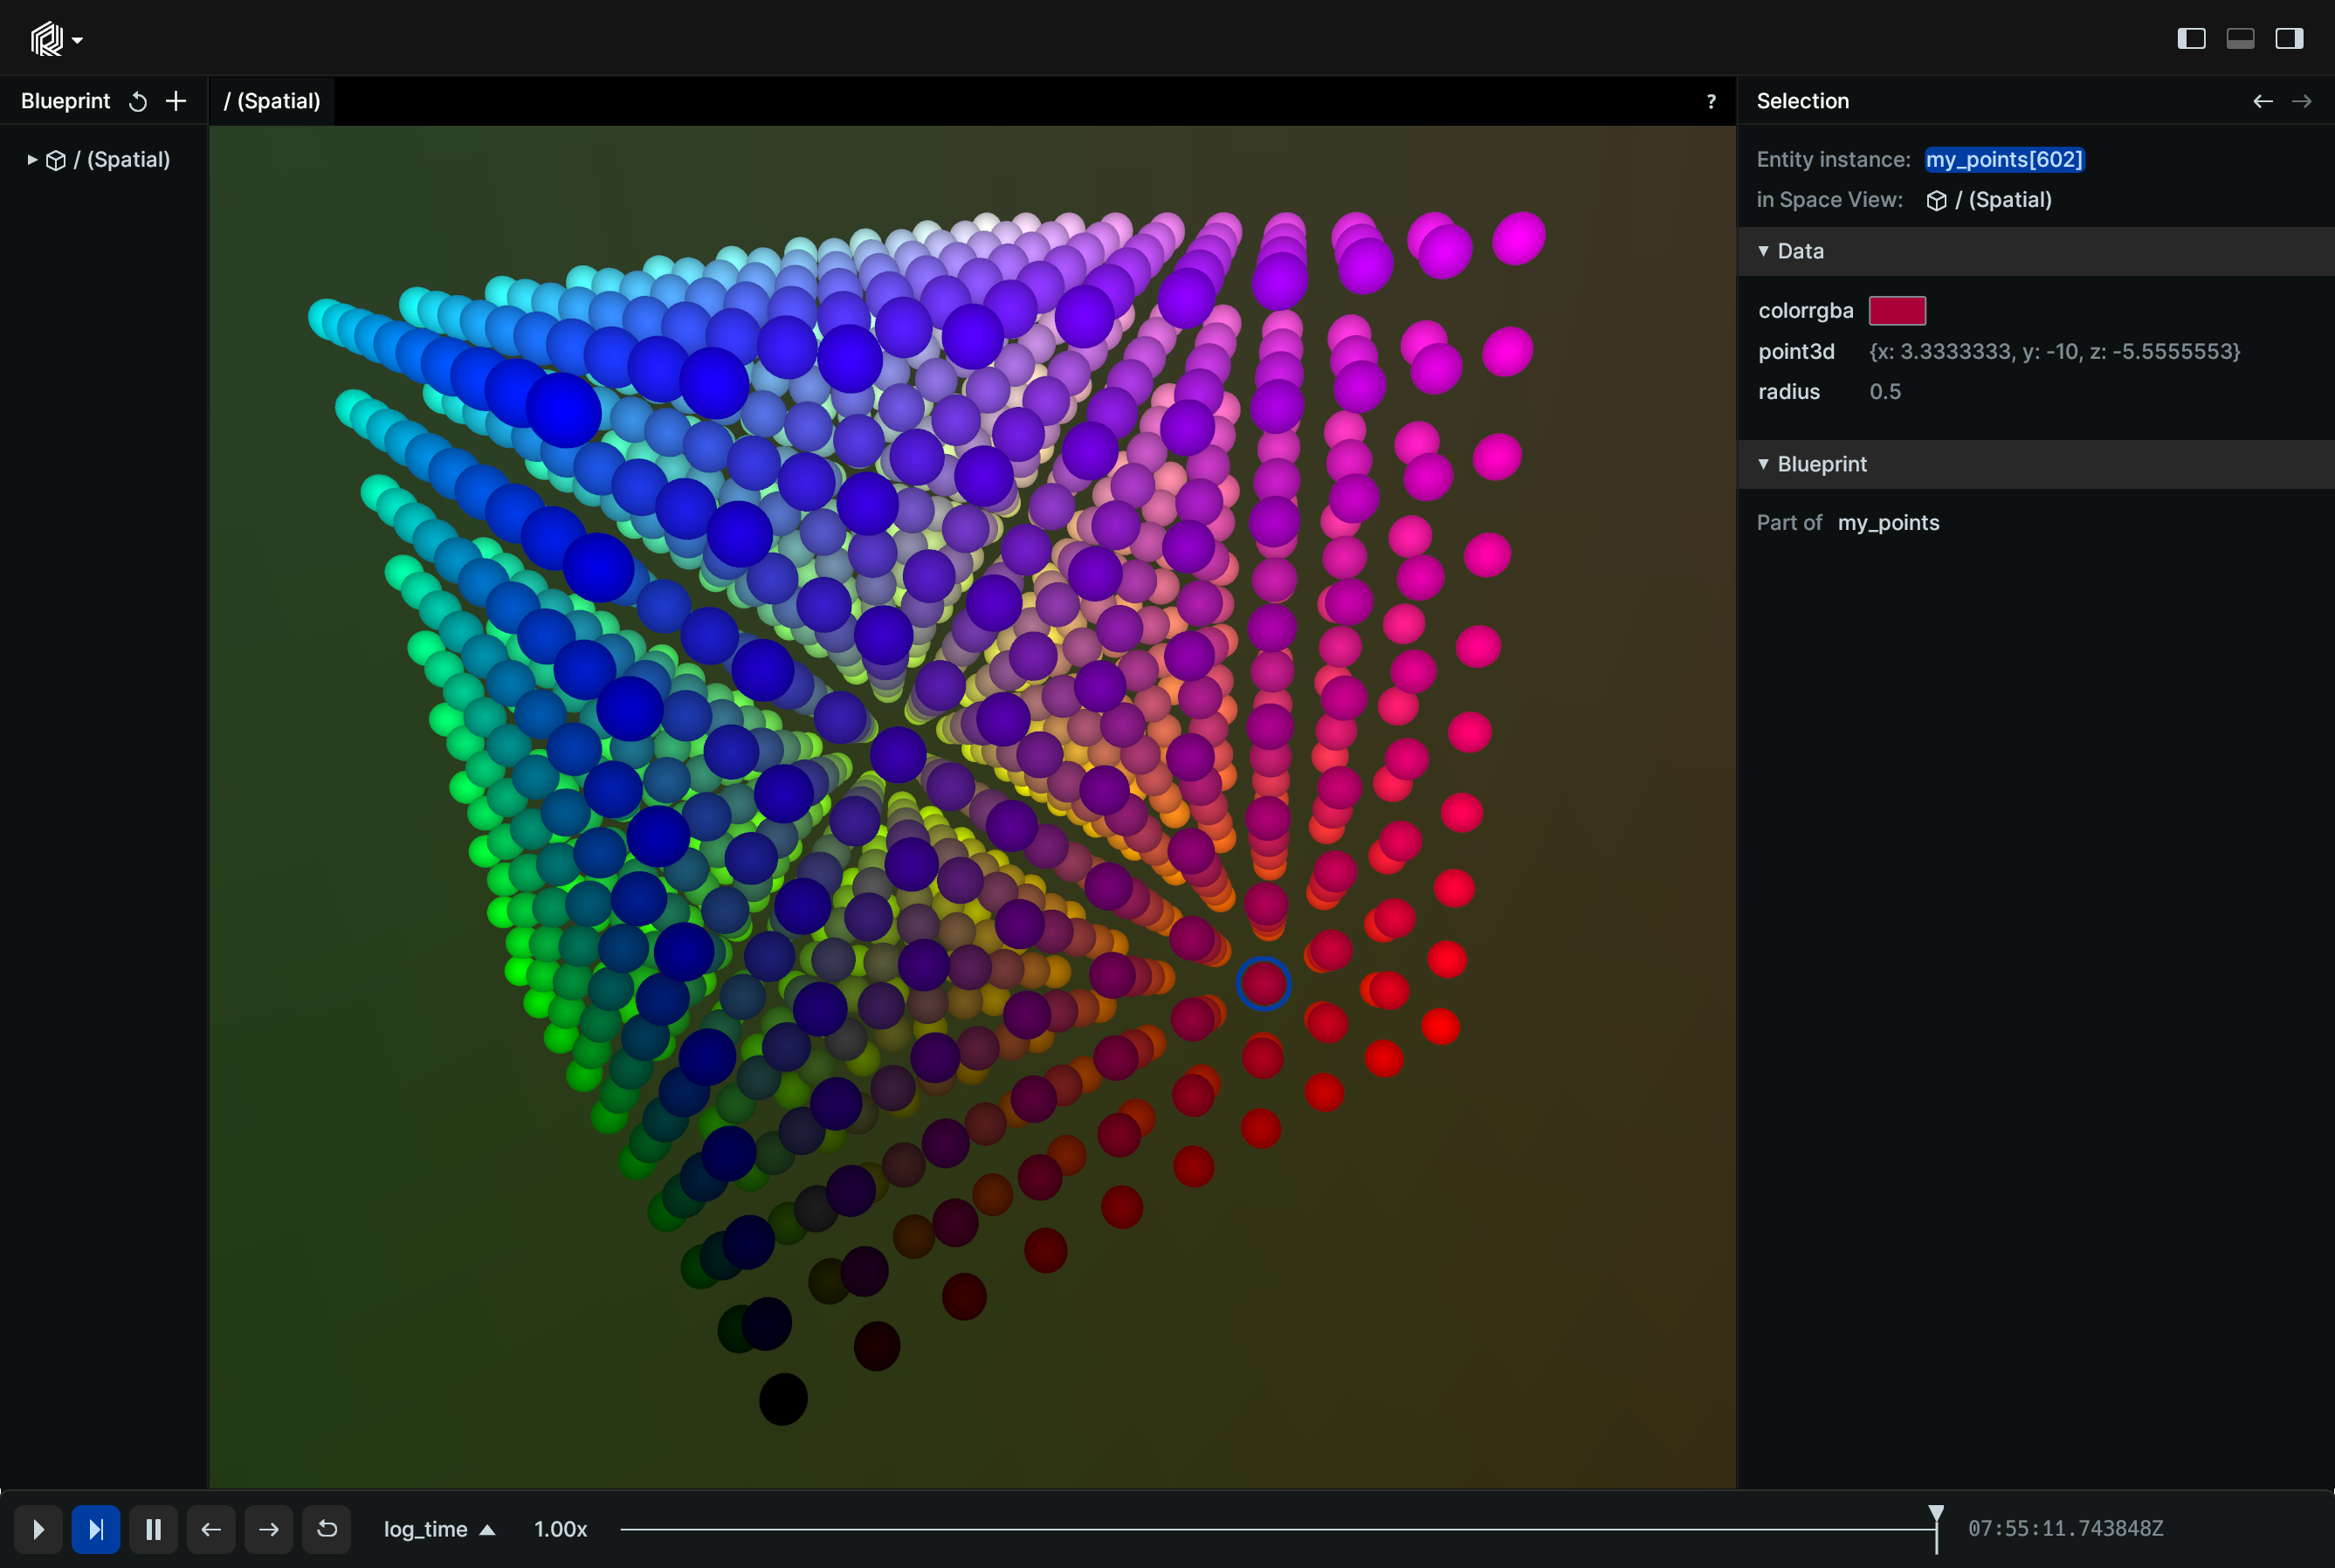The width and height of the screenshot is (2335, 1568).
Task: Click the colorrgba red color swatch
Action: pos(1897,311)
